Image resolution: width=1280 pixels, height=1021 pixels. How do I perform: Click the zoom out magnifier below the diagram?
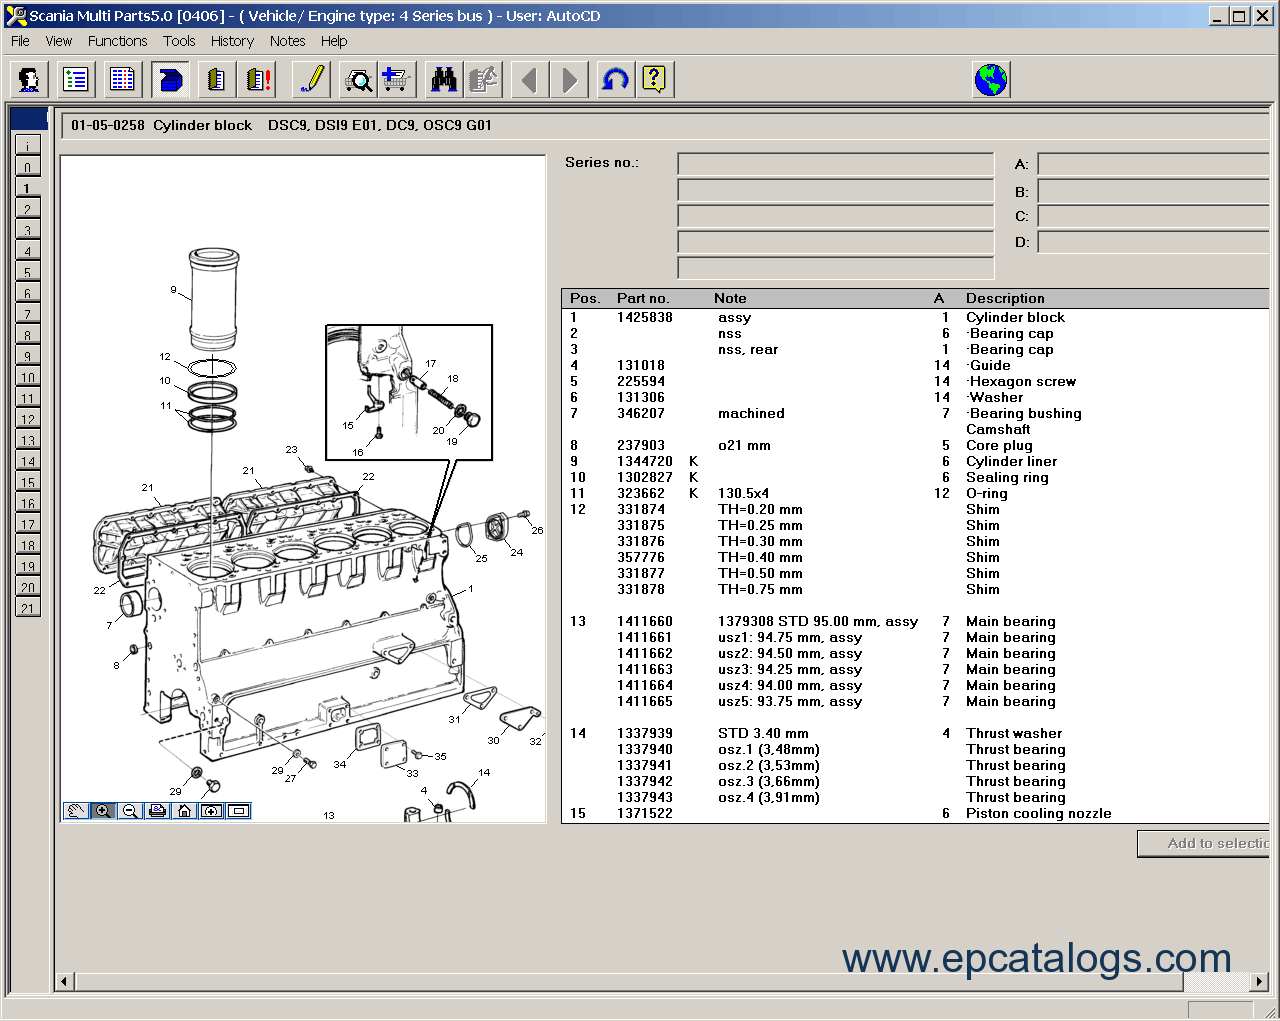click(x=130, y=811)
